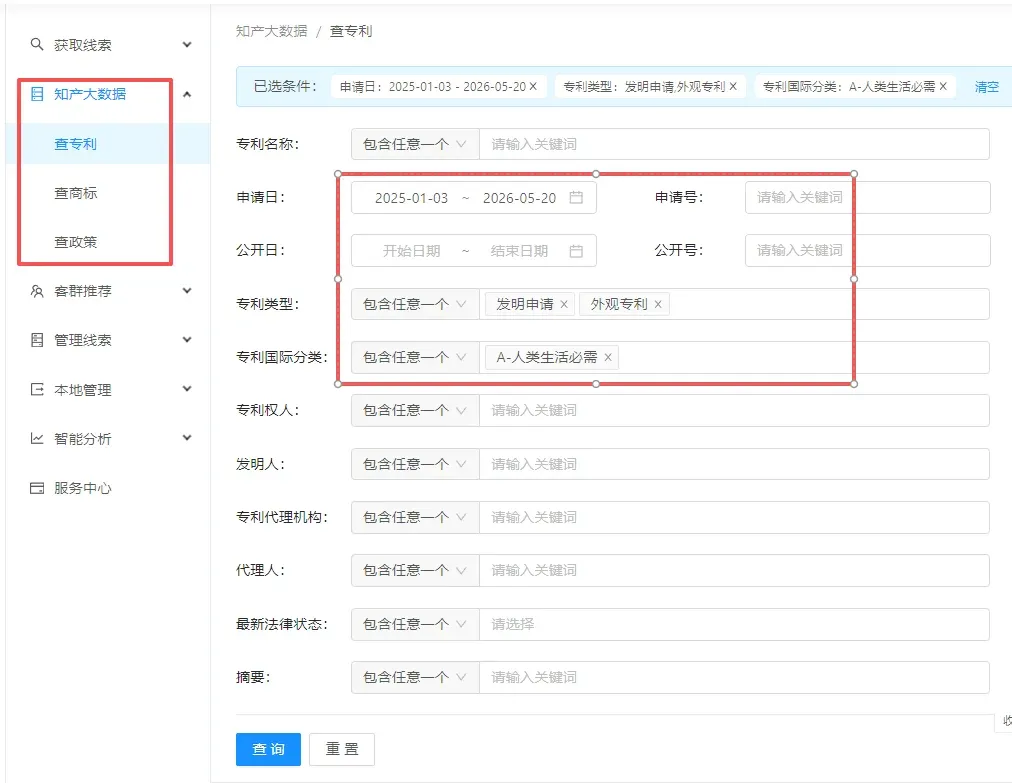Remove the A-人类生活必需 field tag
This screenshot has height=783, width=1012.
coord(607,357)
